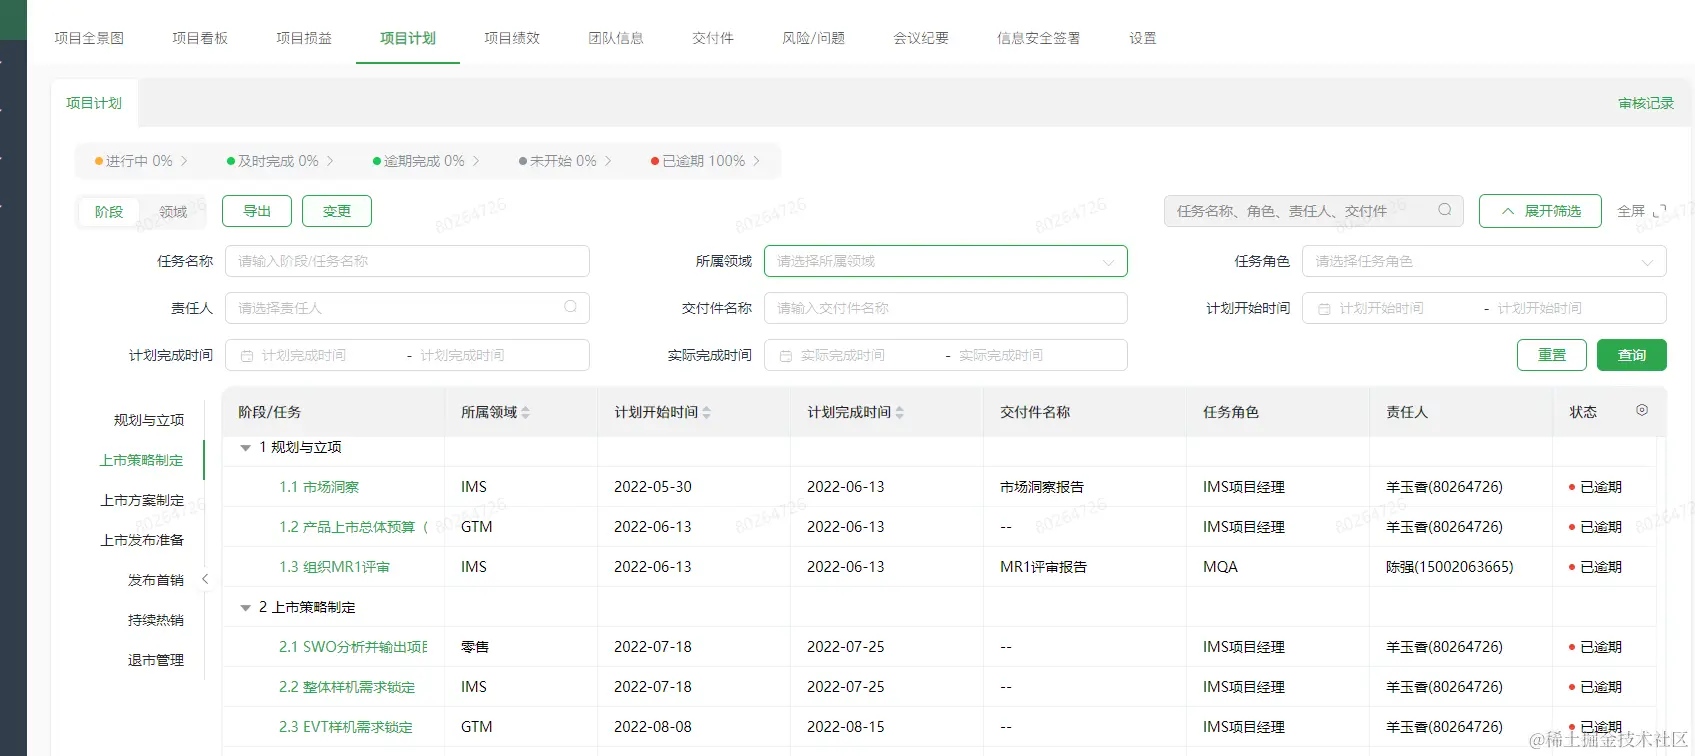1695x756 pixels.
Task: Go to the 风险/问题 tab
Action: pyautogui.click(x=813, y=38)
